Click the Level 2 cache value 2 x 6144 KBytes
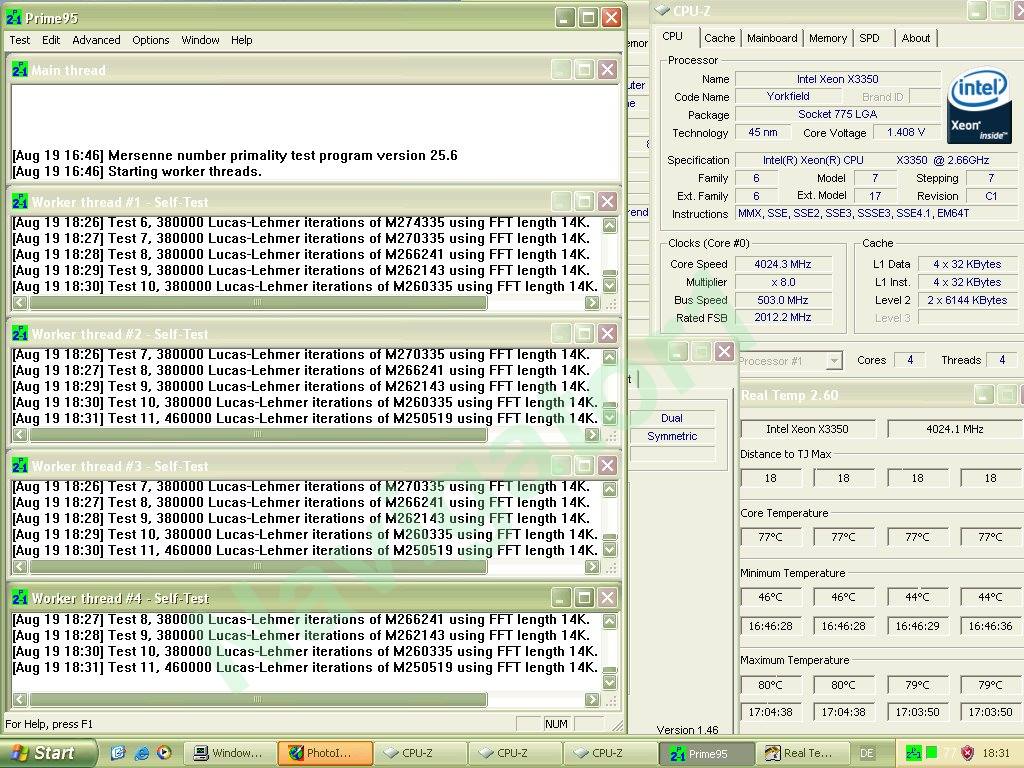The image size is (1024, 768). pos(967,300)
